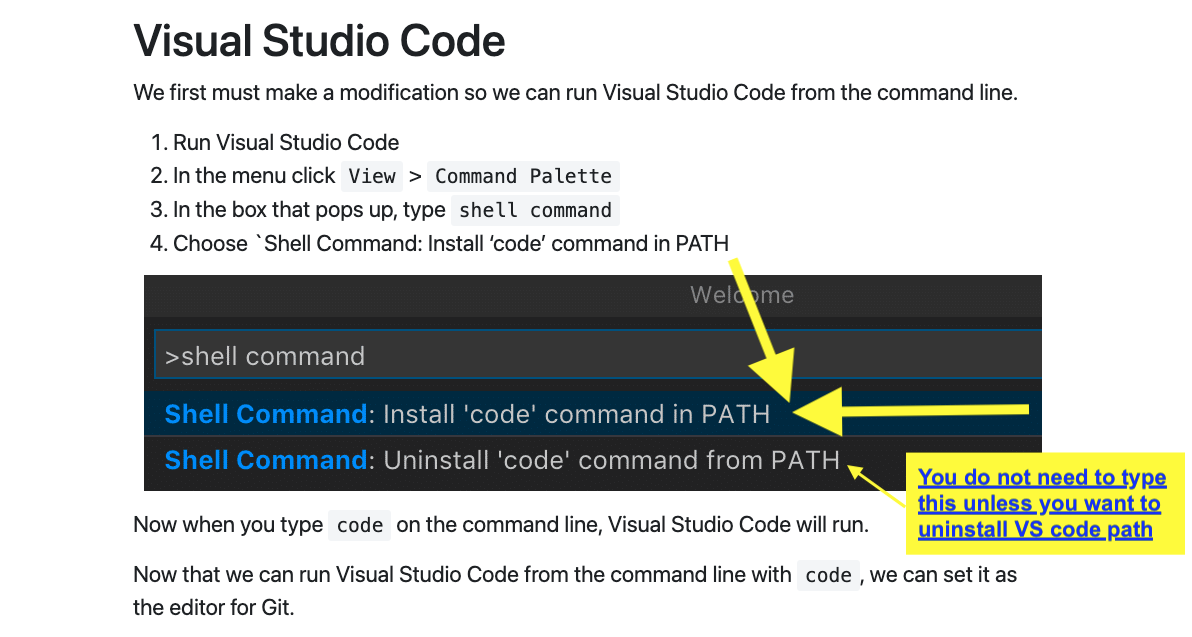
Task: Focus the '>shell command' palette input box
Action: pyautogui.click(x=596, y=355)
